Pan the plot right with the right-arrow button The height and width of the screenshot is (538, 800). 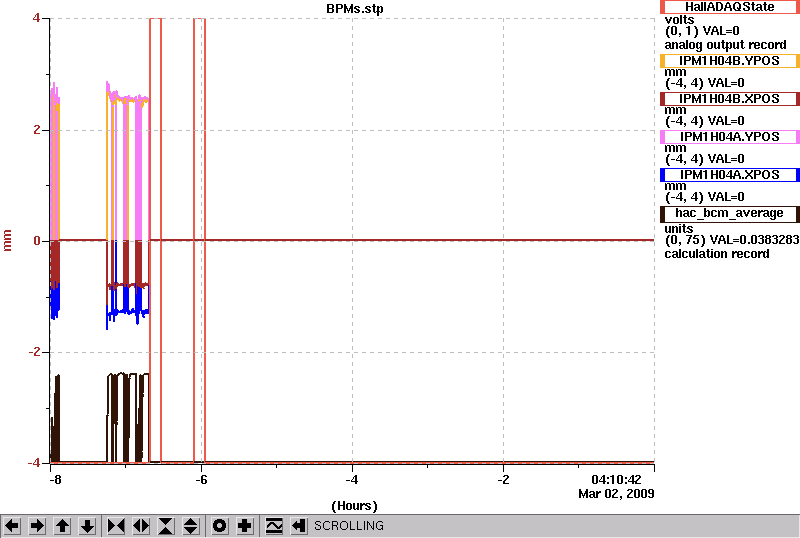click(37, 526)
